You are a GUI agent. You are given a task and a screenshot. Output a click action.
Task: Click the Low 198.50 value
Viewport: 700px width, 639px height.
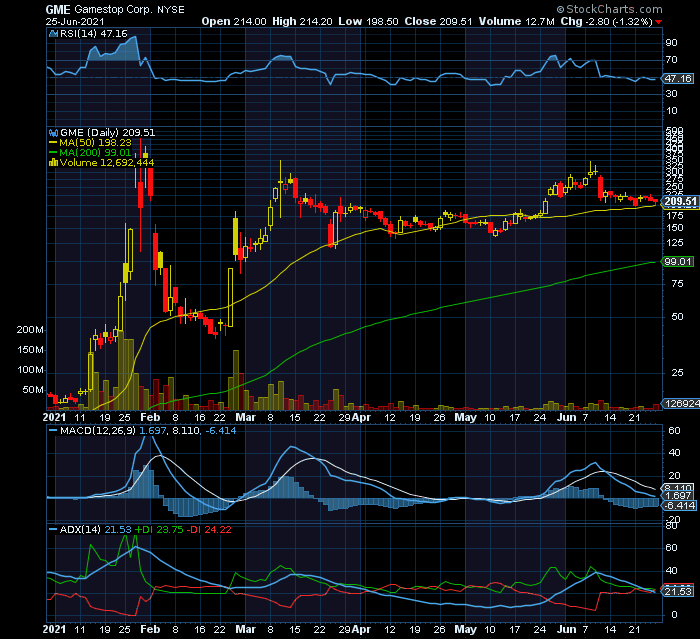tap(368, 21)
